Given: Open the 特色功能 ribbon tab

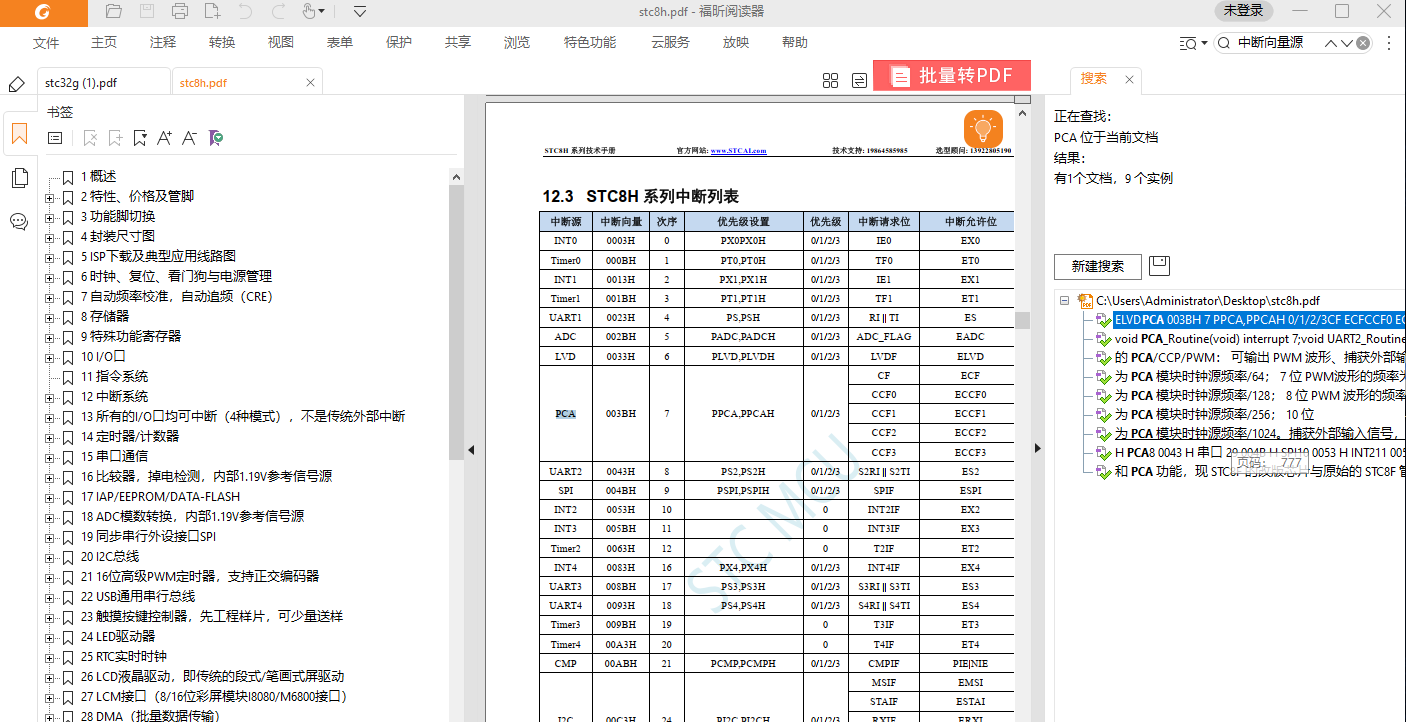Looking at the screenshot, I should pos(590,43).
